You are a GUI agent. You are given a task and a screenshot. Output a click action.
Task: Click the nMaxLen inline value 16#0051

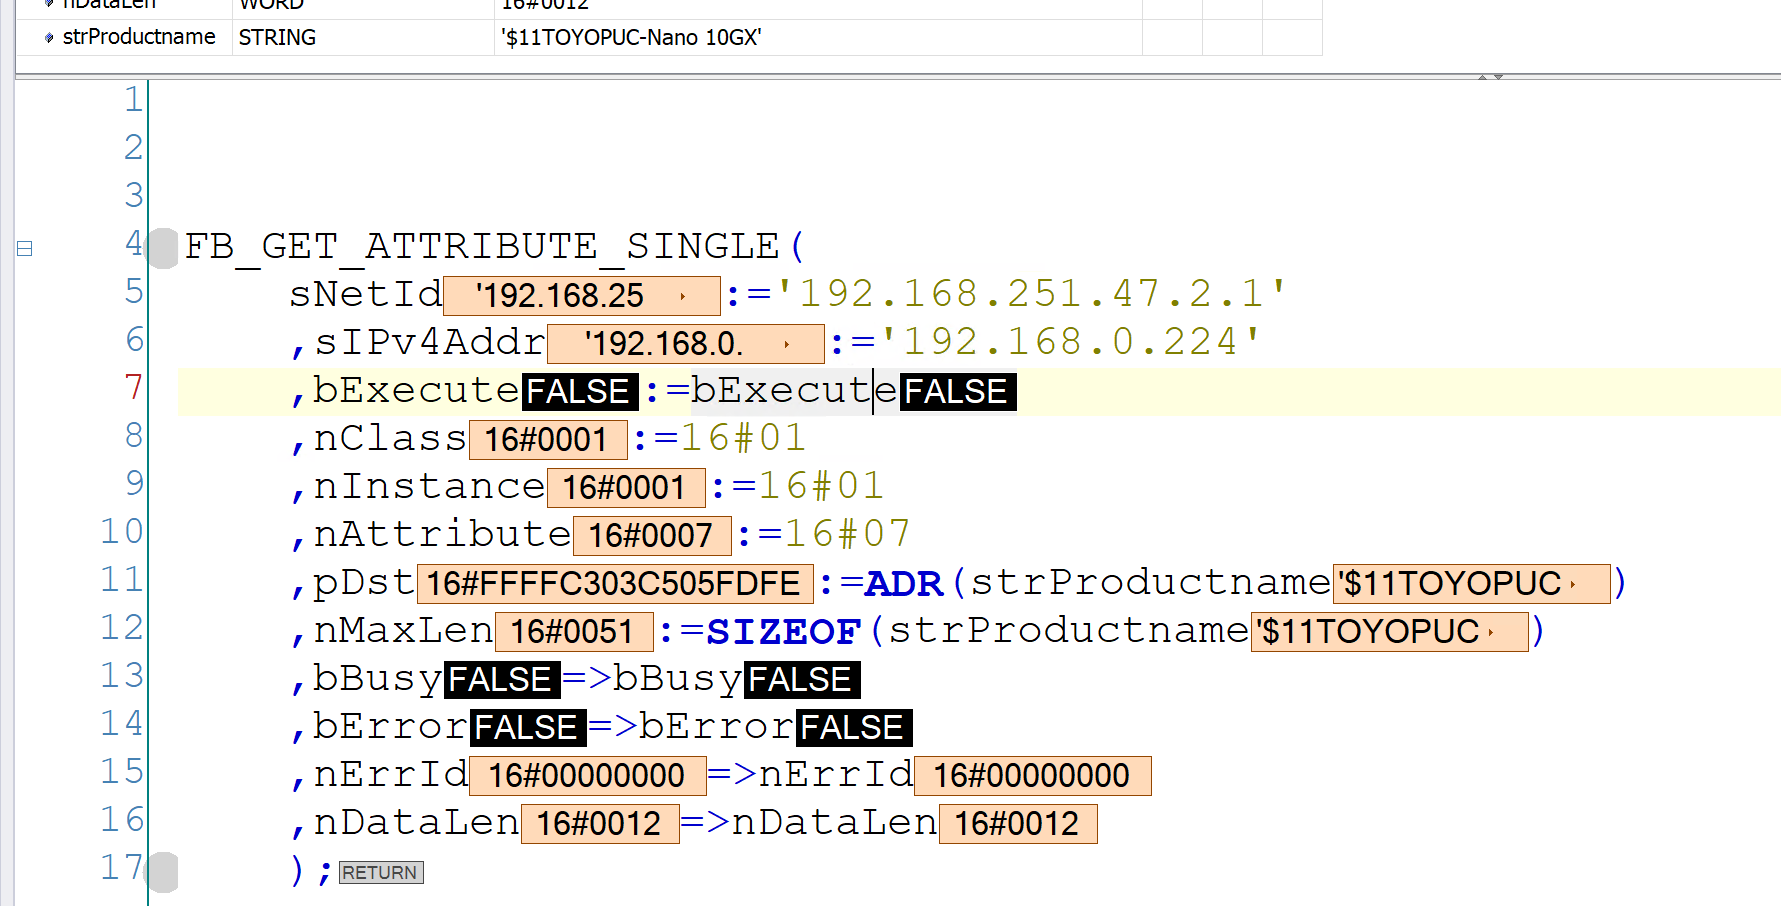click(x=573, y=632)
